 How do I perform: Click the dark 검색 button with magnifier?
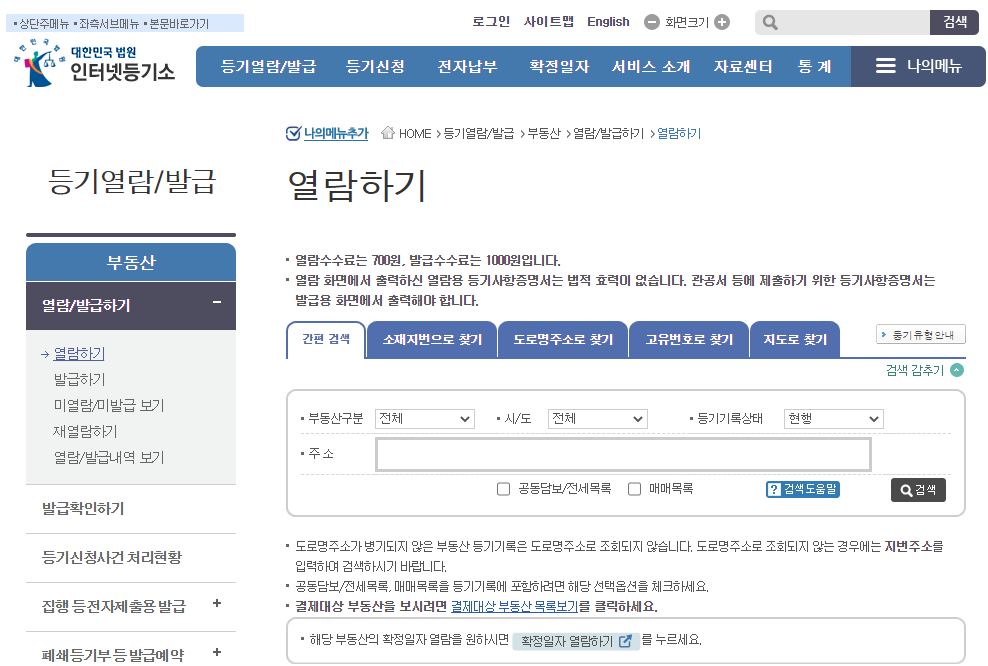[x=918, y=490]
